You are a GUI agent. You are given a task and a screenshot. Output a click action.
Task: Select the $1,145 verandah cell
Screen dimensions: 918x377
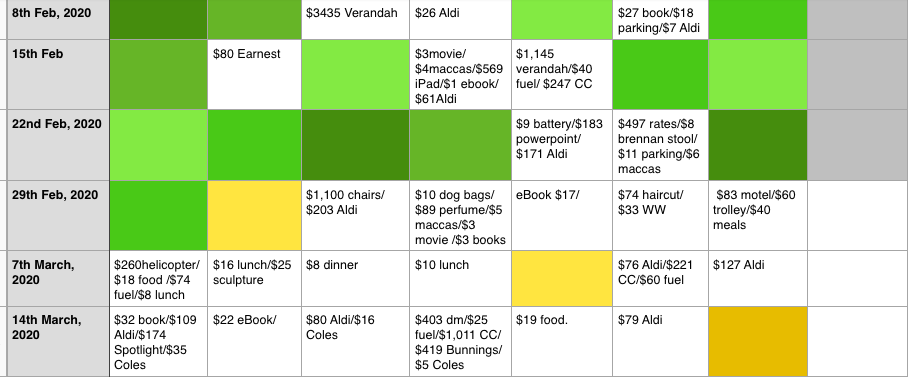click(562, 75)
